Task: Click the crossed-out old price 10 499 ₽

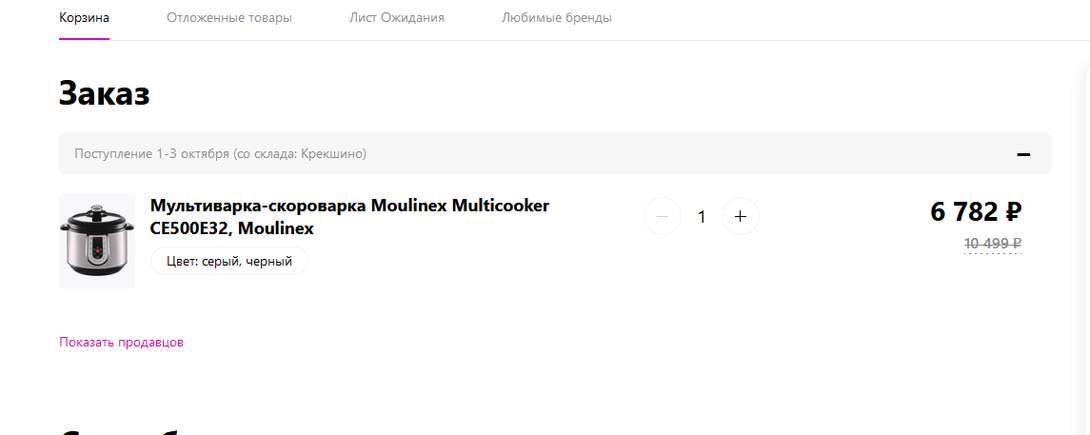Action: coord(992,243)
